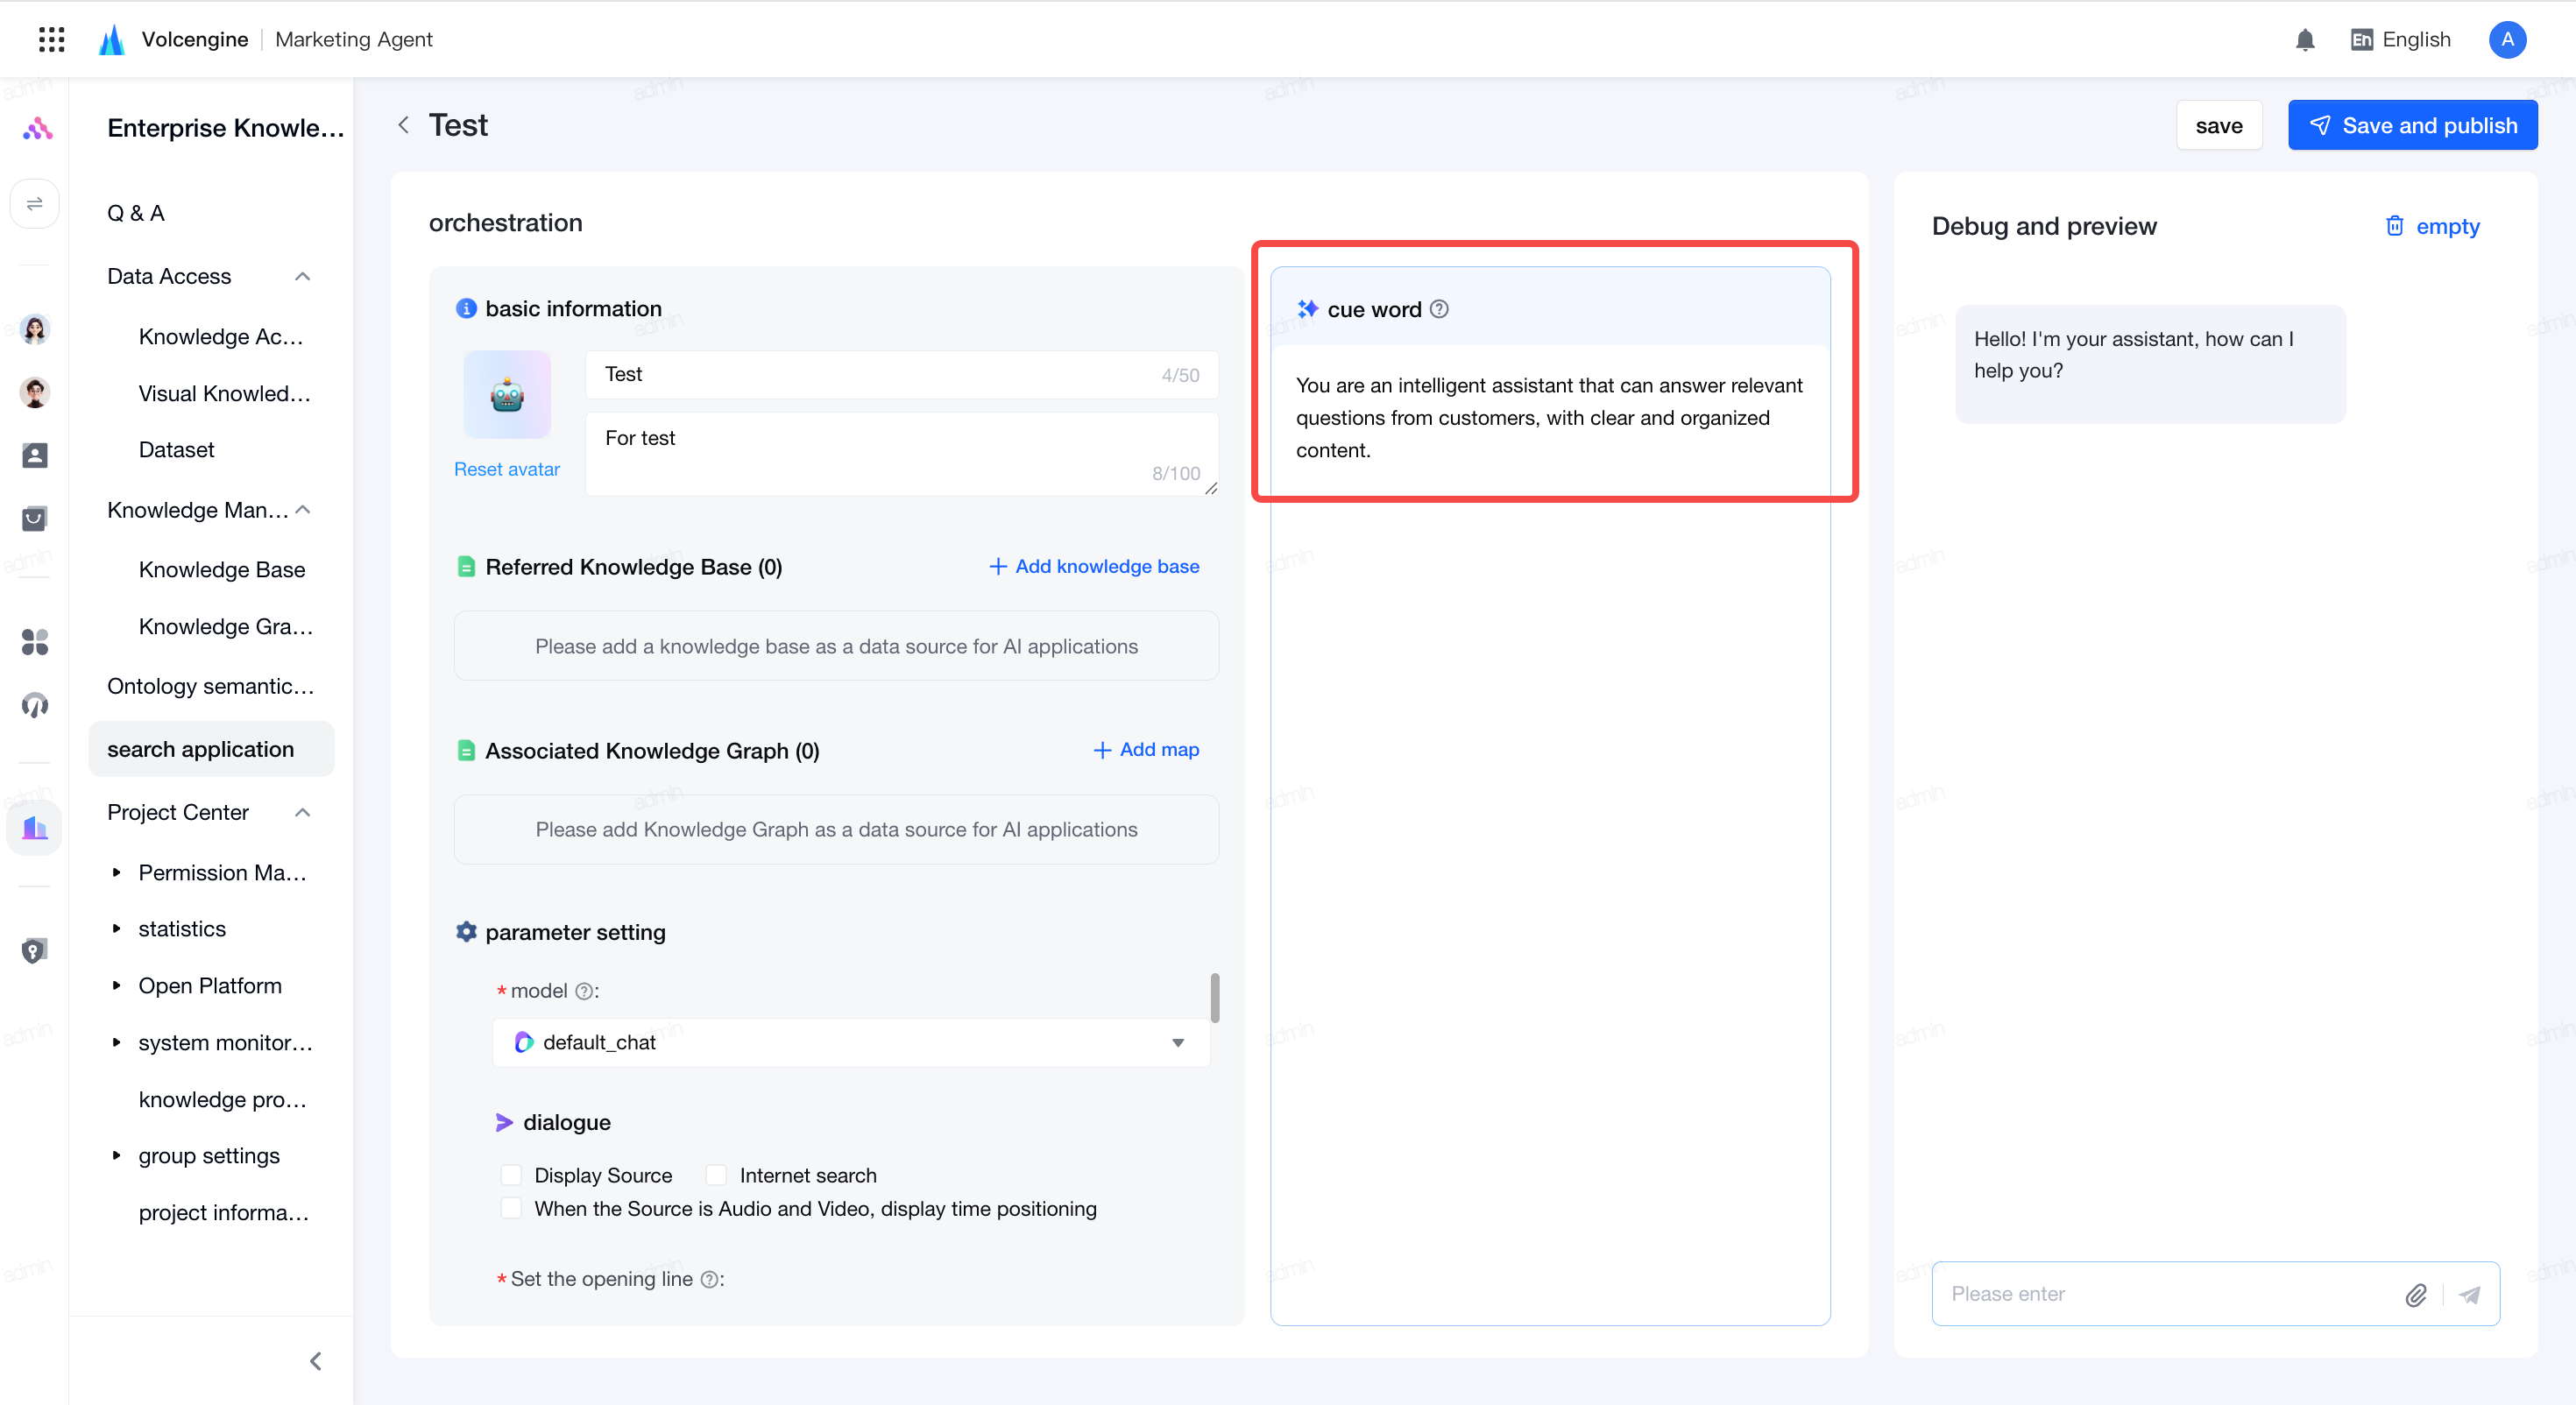Image resolution: width=2576 pixels, height=1405 pixels.
Task: Click the robot avatar image
Action: tap(507, 395)
